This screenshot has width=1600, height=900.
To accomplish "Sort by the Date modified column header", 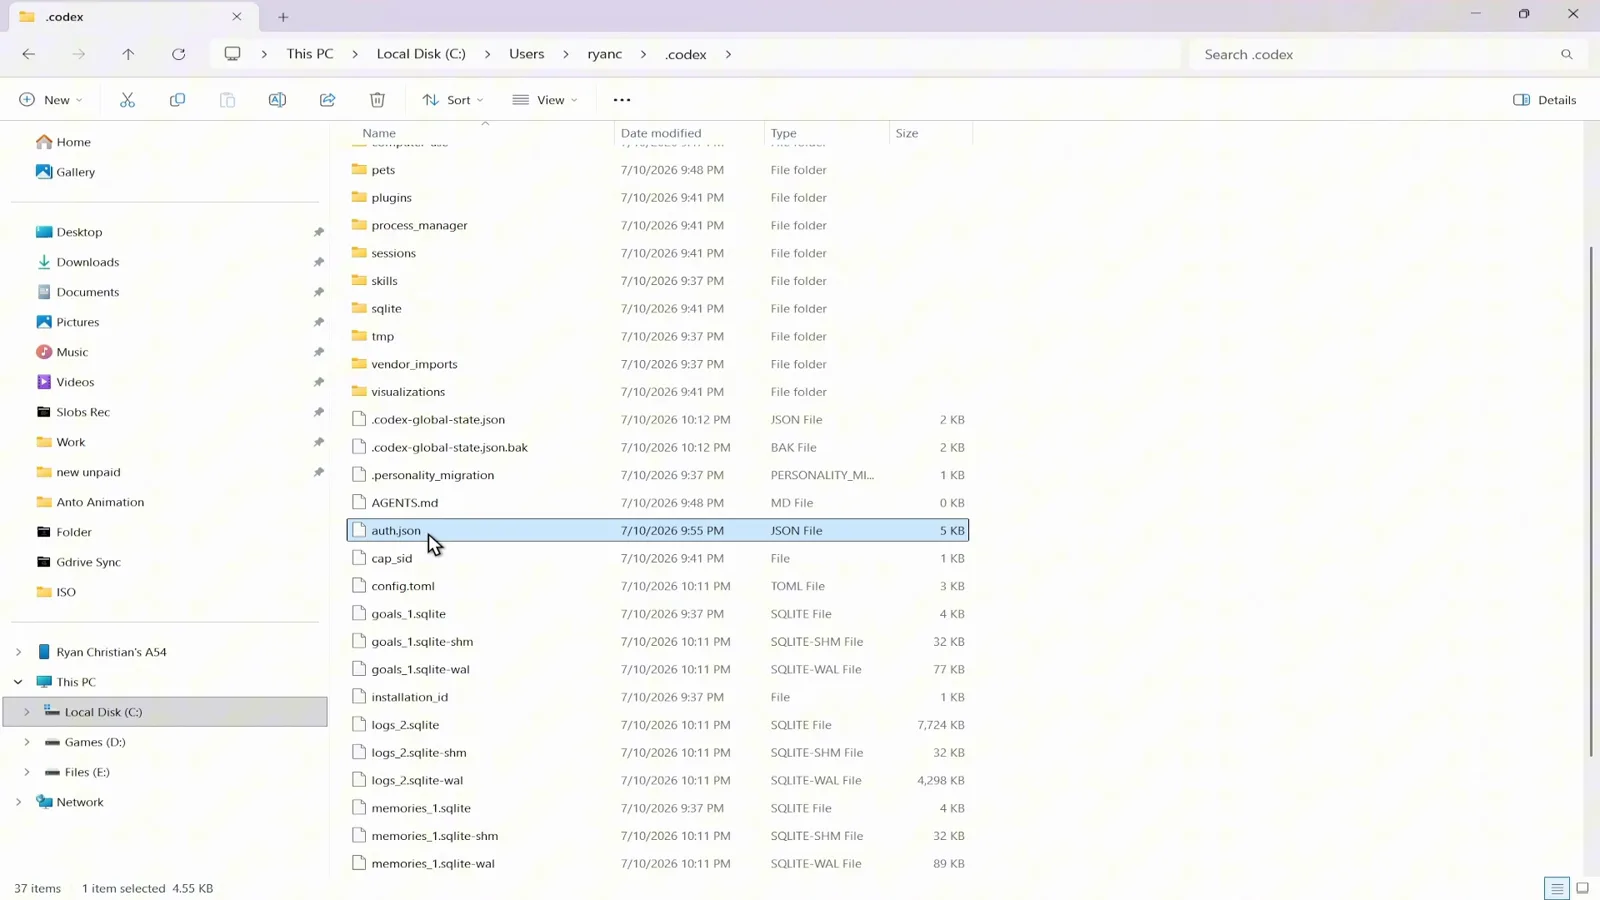I will [689, 133].
